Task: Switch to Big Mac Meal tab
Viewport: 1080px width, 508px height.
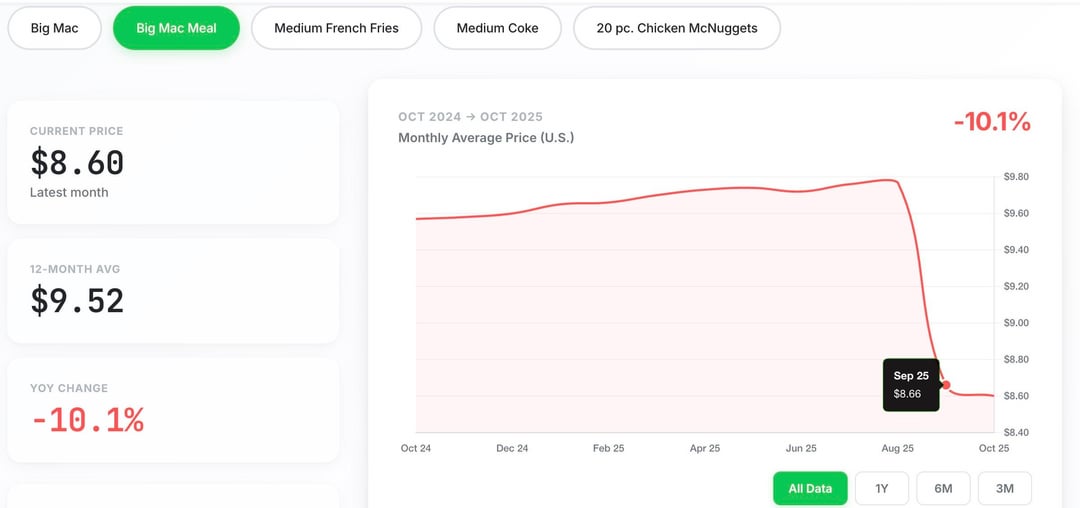Action: click(176, 28)
